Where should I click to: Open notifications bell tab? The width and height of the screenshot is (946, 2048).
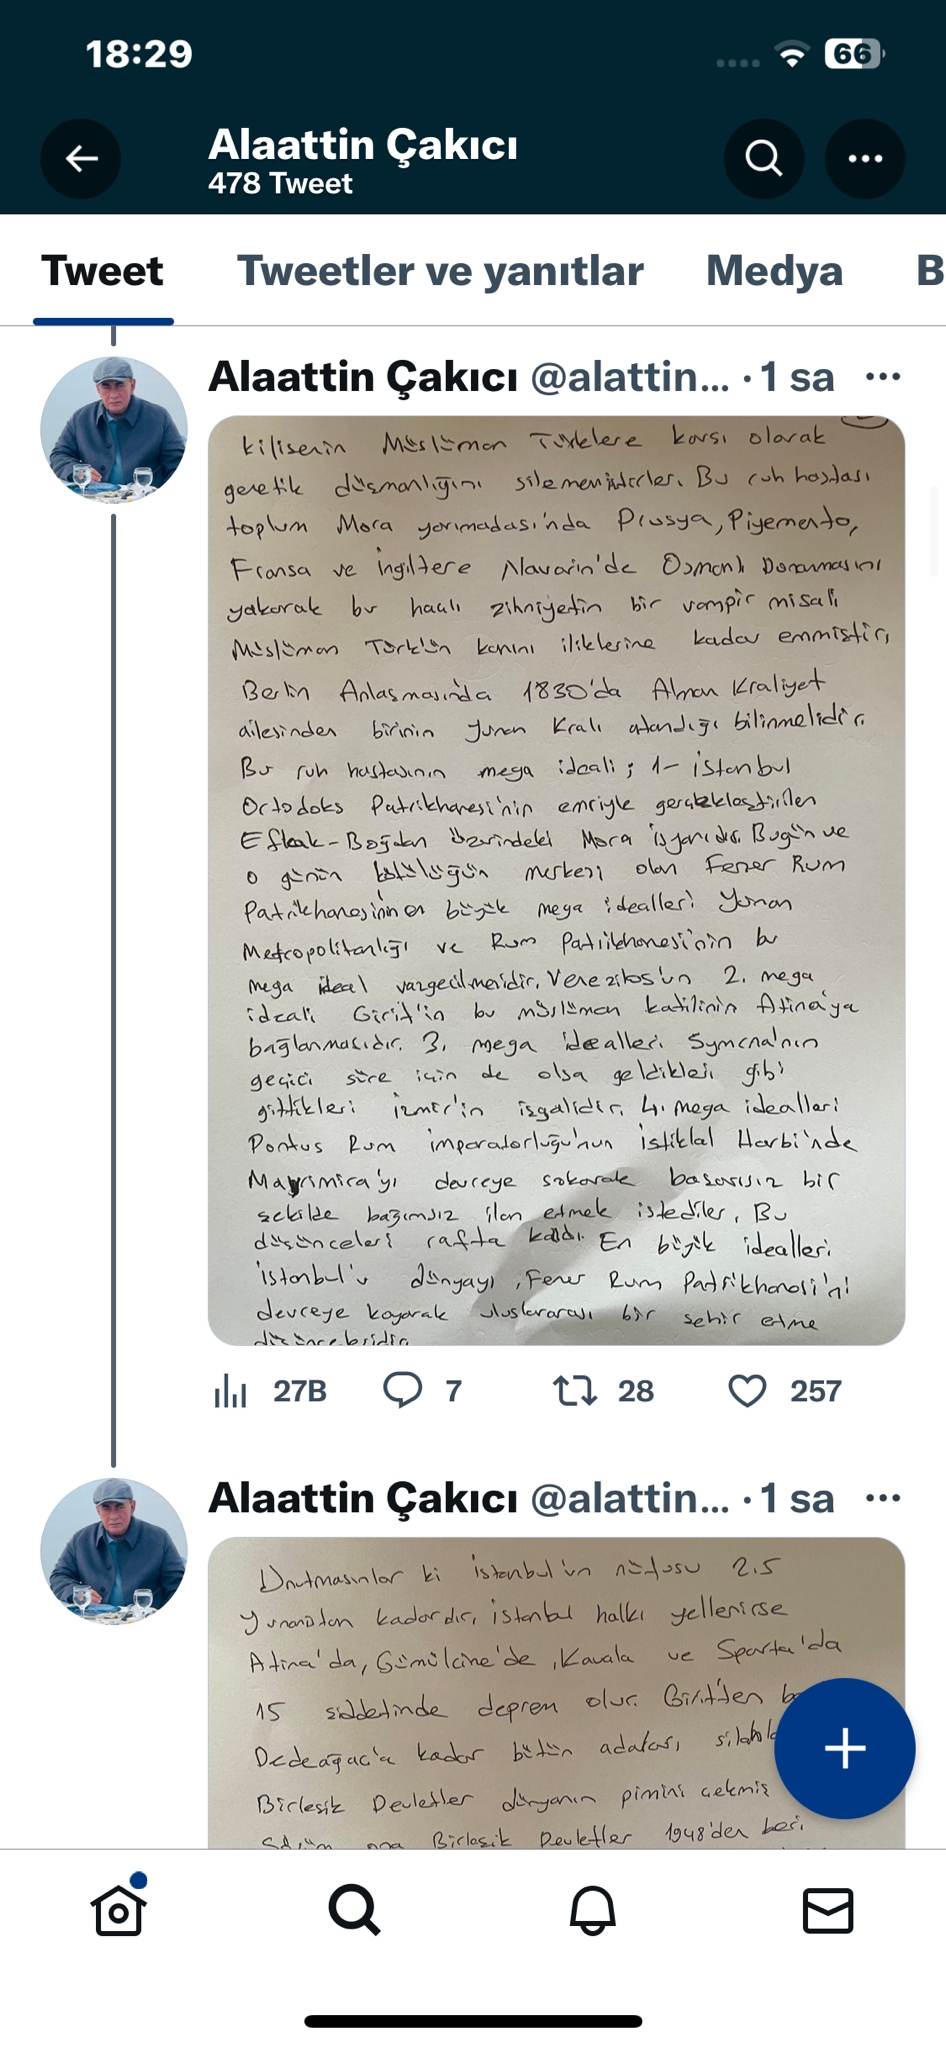tap(592, 1911)
